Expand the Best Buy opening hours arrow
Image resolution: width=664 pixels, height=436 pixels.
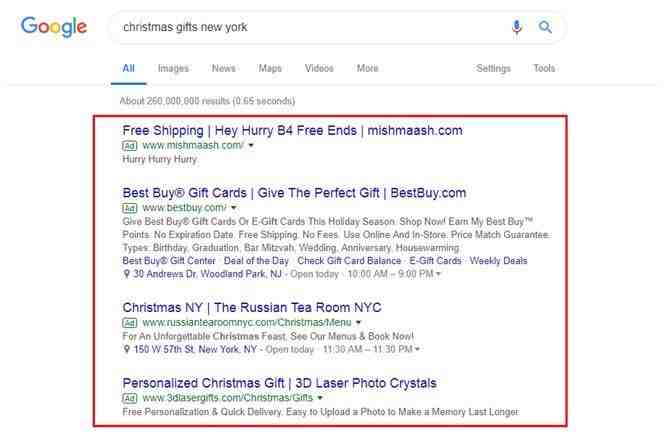click(x=438, y=274)
